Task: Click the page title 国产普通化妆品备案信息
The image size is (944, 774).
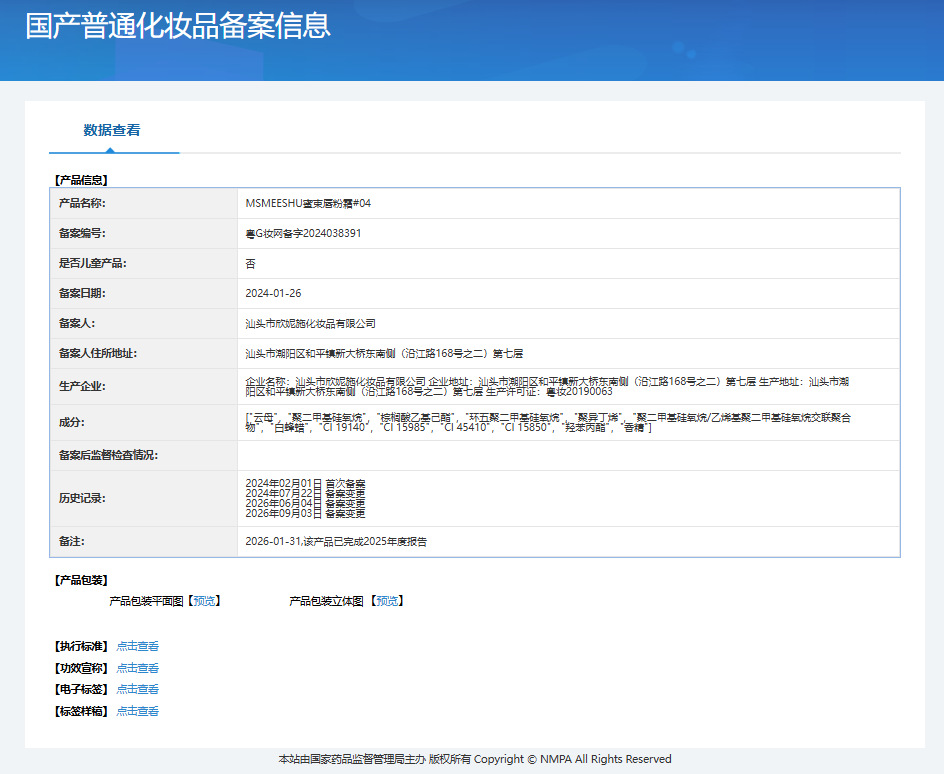Action: click(178, 26)
